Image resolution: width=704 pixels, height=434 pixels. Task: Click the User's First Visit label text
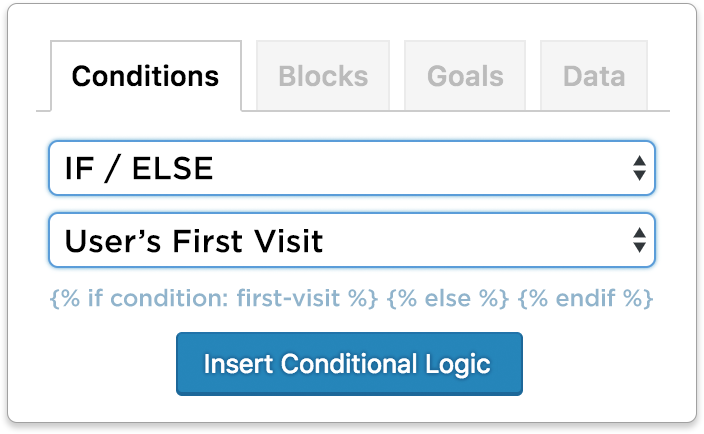[x=194, y=241]
